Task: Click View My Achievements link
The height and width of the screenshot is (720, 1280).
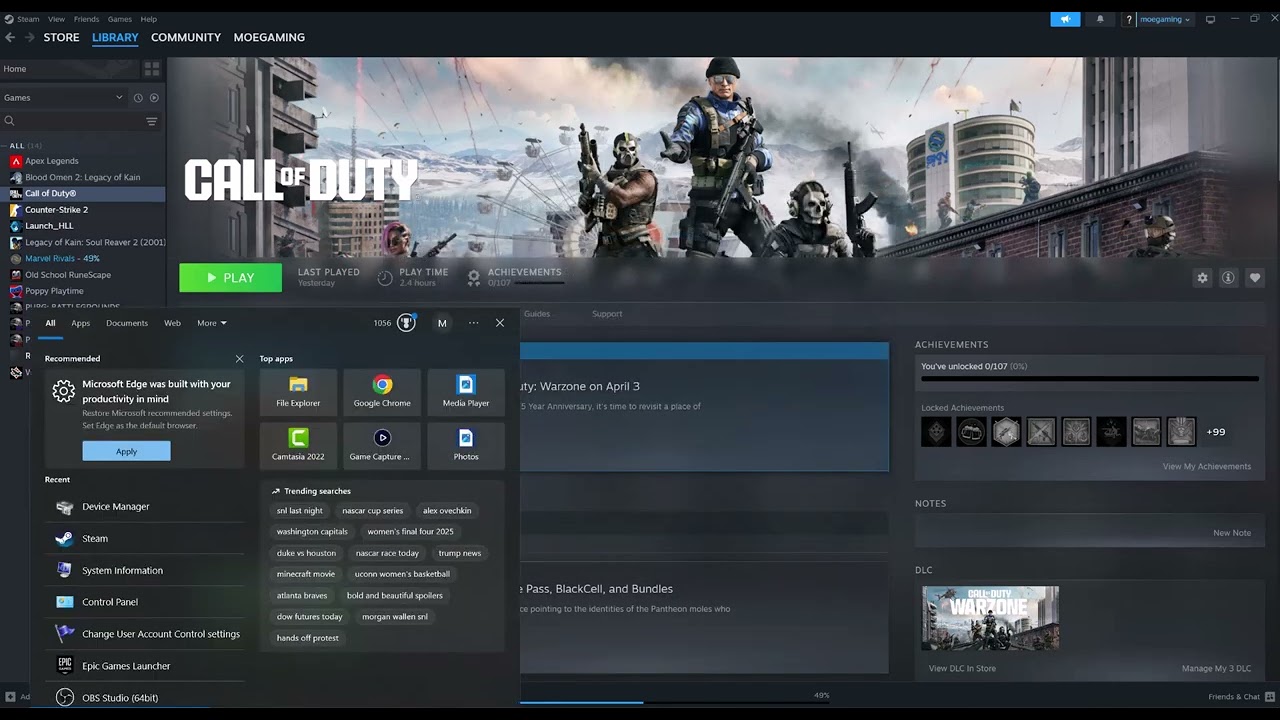Action: [x=1206, y=467]
